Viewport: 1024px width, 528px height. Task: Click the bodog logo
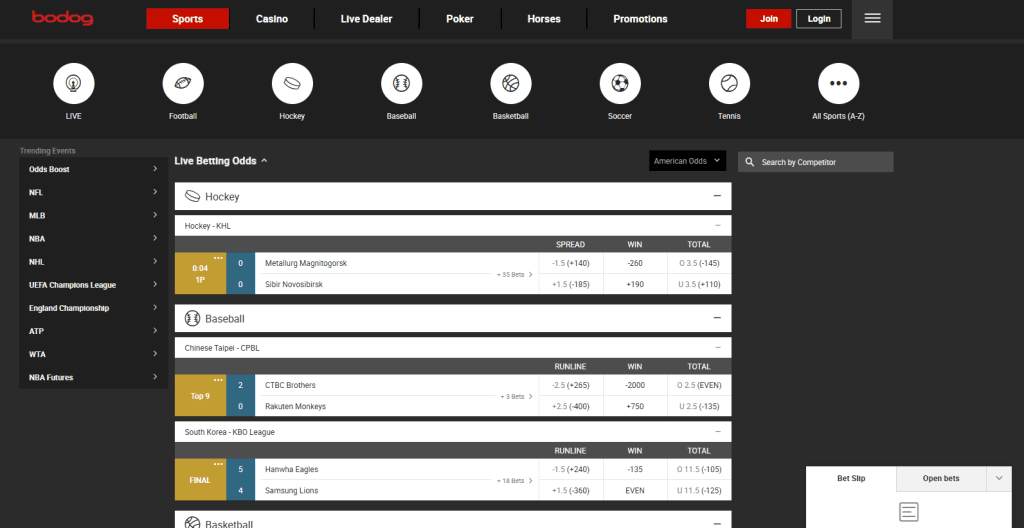click(x=63, y=18)
